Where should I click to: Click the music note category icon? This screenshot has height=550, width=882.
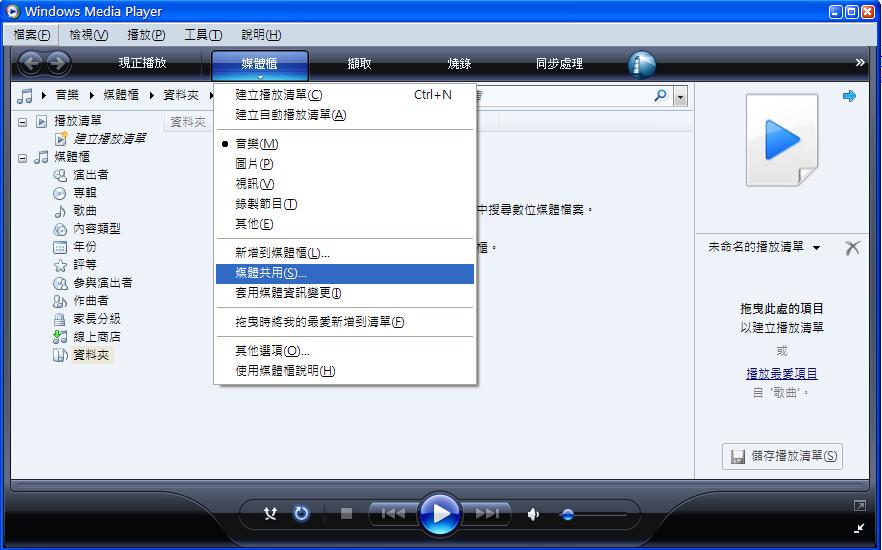coord(24,96)
